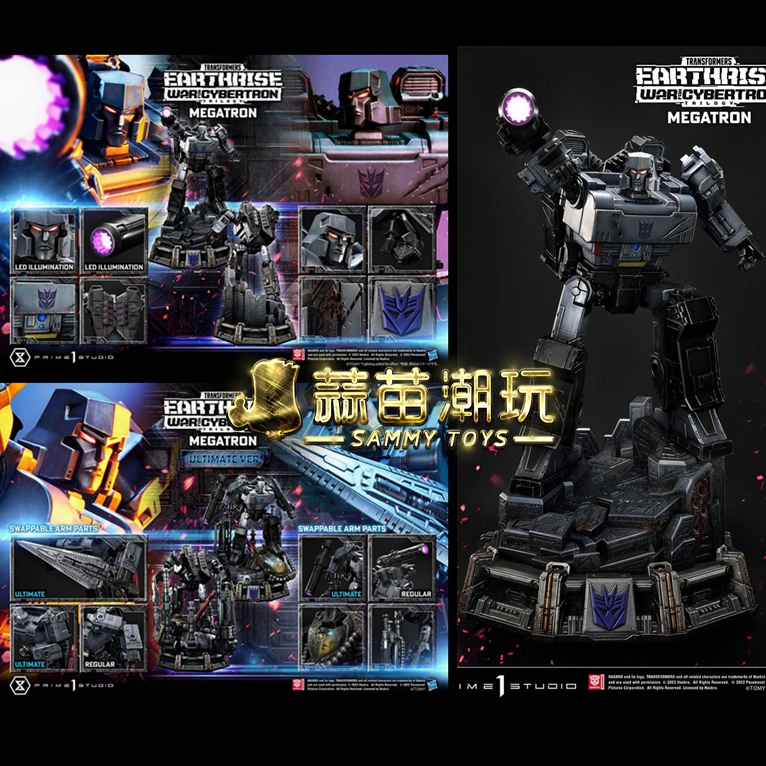Click the copyright notice in right poster footer

[686, 682]
